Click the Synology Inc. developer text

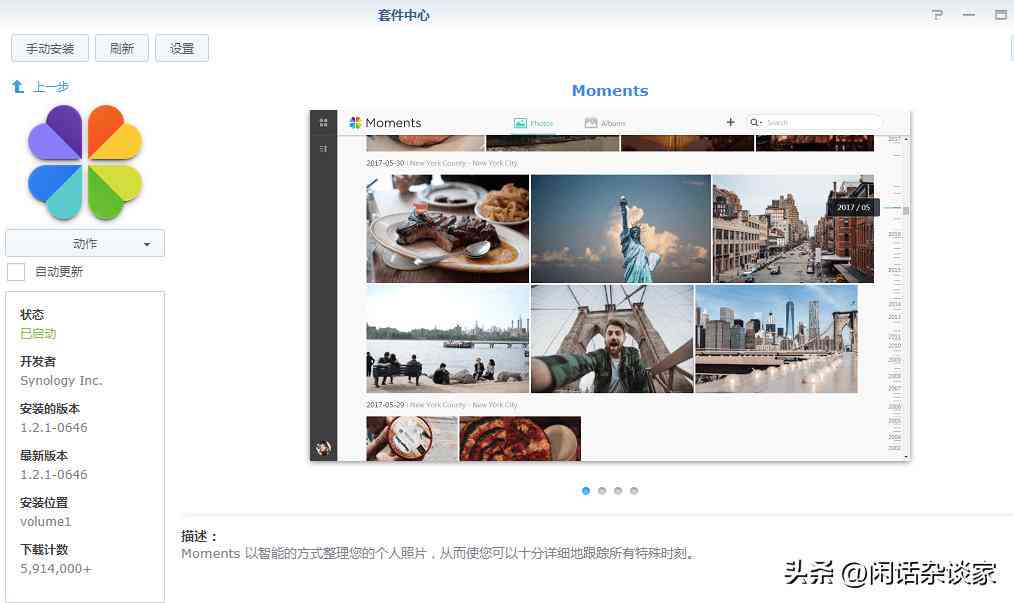(61, 380)
